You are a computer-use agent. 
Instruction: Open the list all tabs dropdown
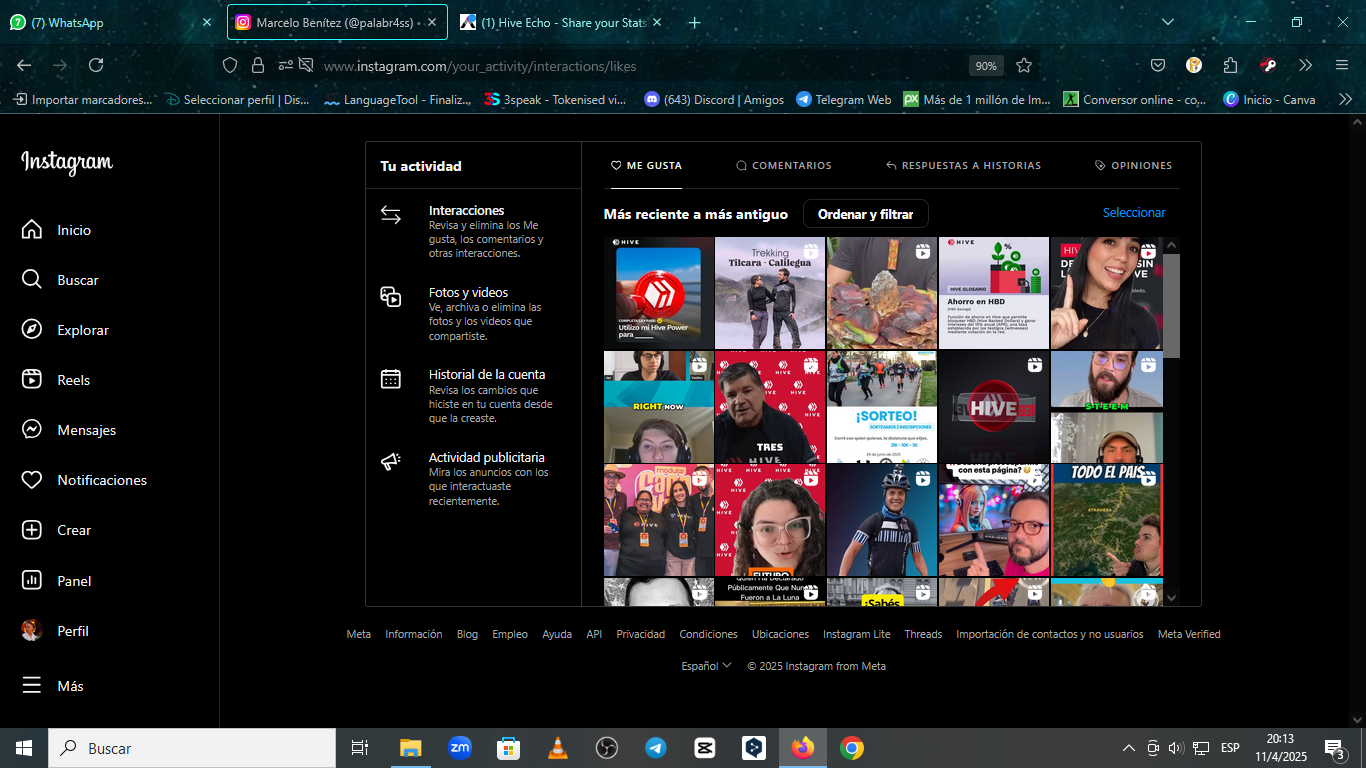[1167, 22]
